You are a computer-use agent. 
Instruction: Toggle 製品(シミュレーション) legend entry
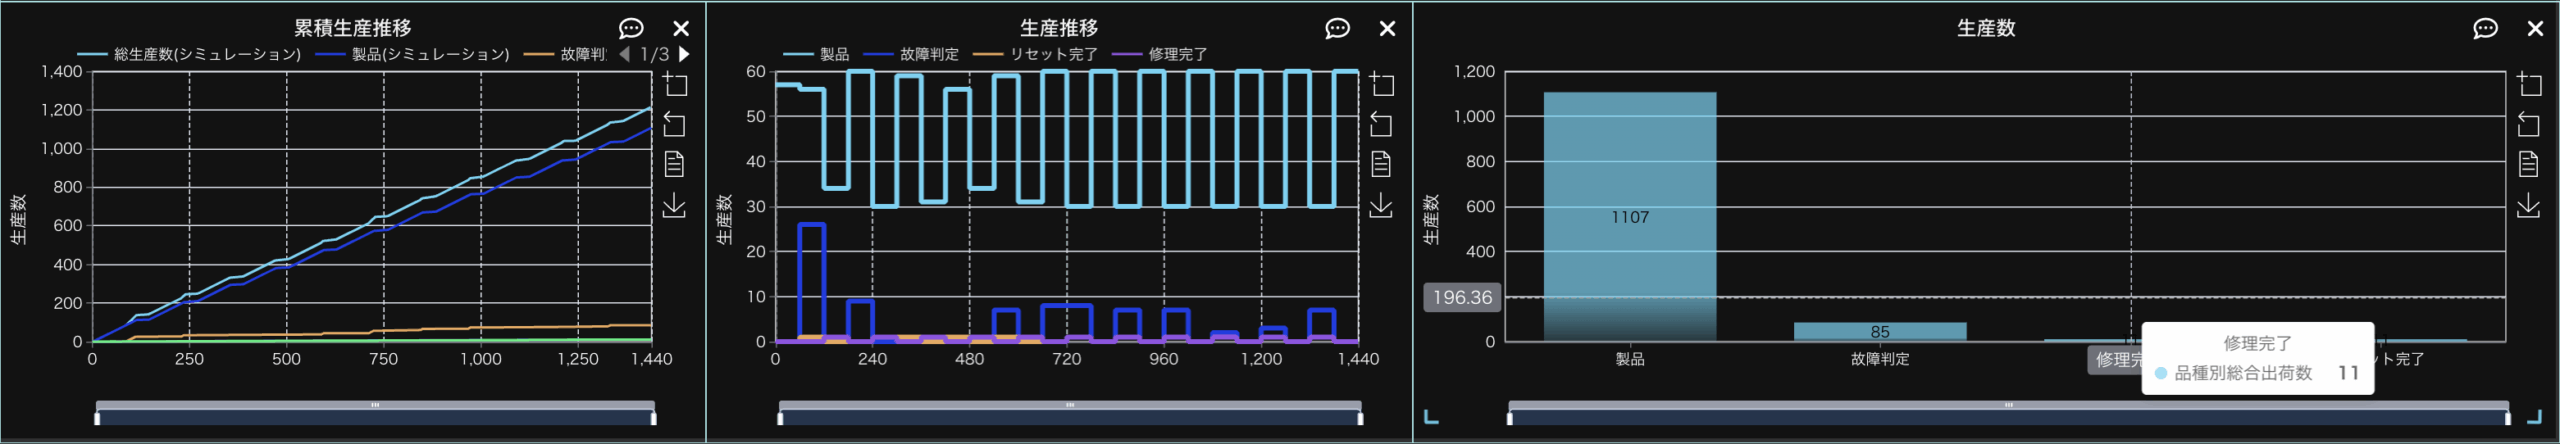[x=413, y=54]
